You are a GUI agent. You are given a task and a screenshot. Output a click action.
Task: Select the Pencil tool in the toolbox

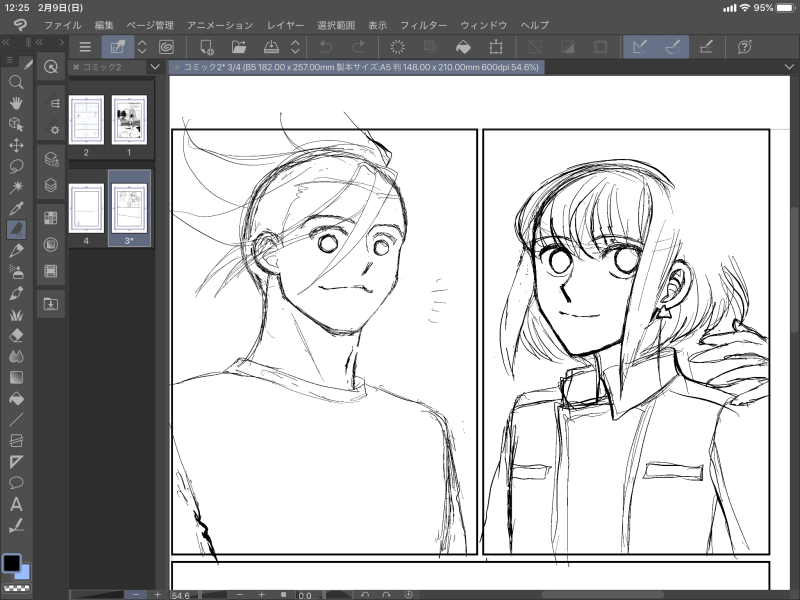point(16,251)
